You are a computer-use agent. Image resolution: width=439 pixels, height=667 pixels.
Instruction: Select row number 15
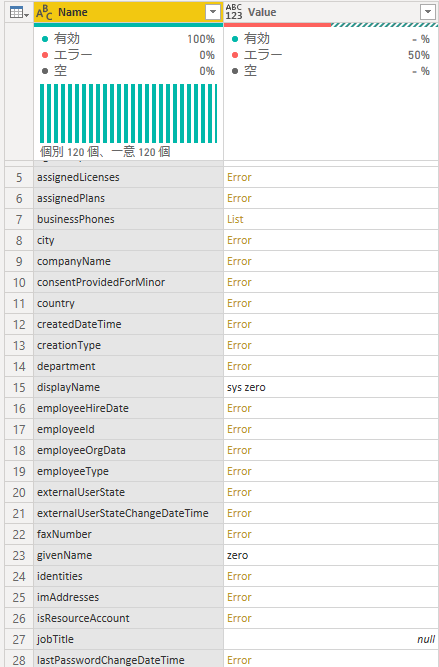click(x=19, y=388)
